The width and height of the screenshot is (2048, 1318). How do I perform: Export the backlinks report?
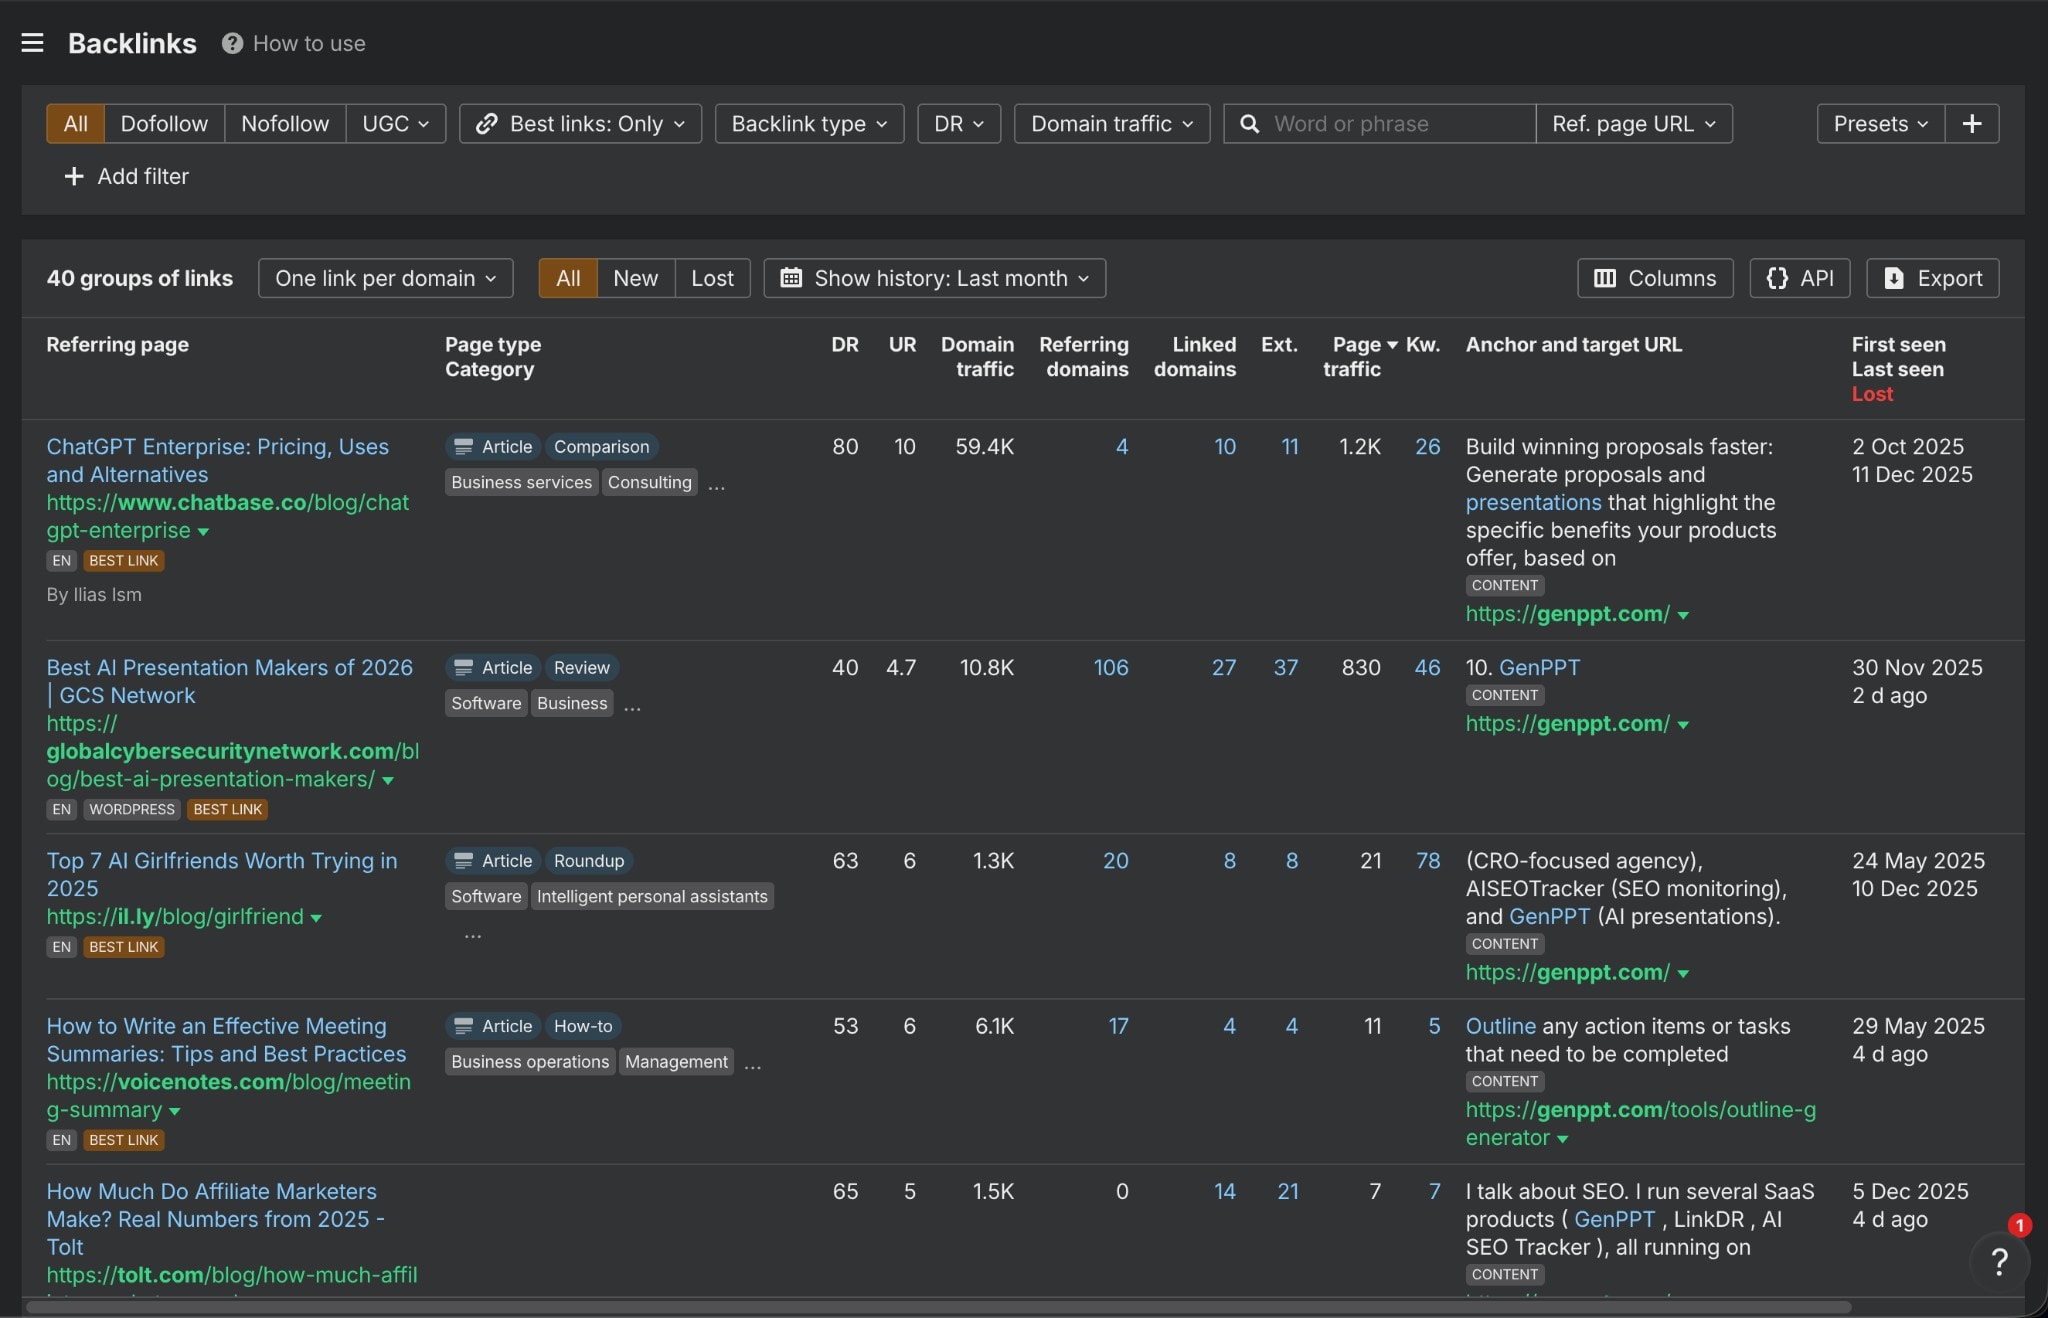[x=1930, y=278]
